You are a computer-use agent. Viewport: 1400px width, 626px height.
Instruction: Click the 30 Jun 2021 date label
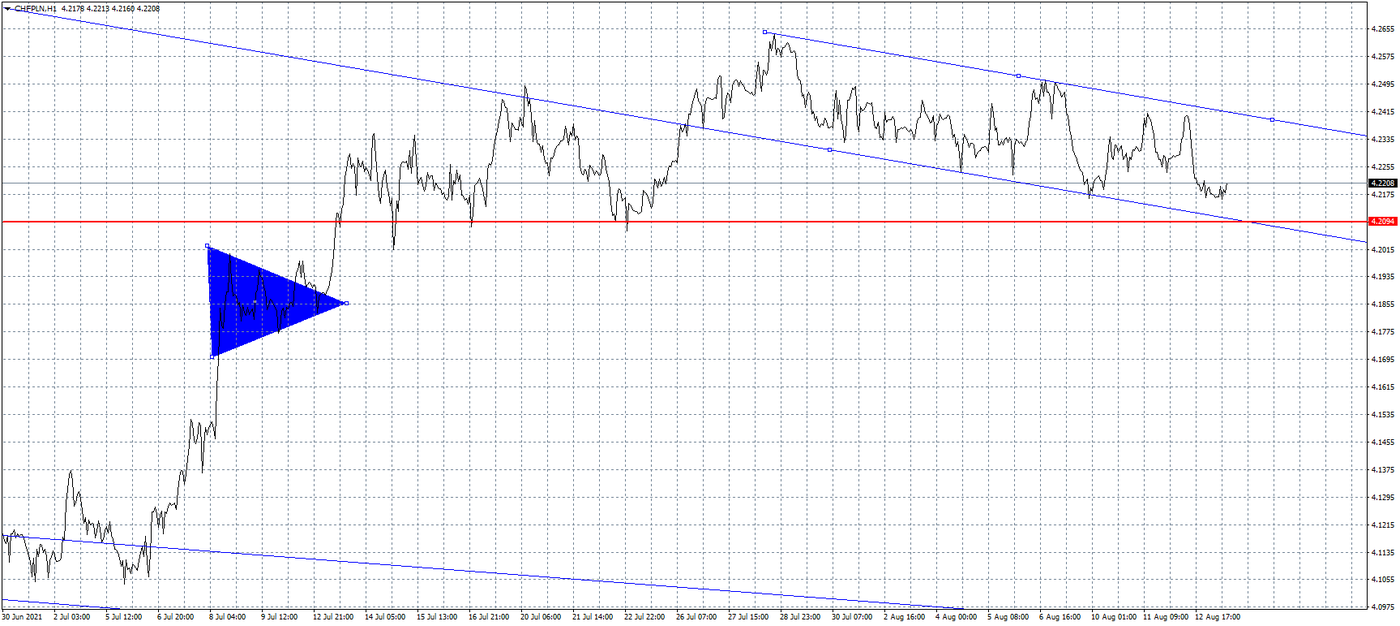click(24, 617)
